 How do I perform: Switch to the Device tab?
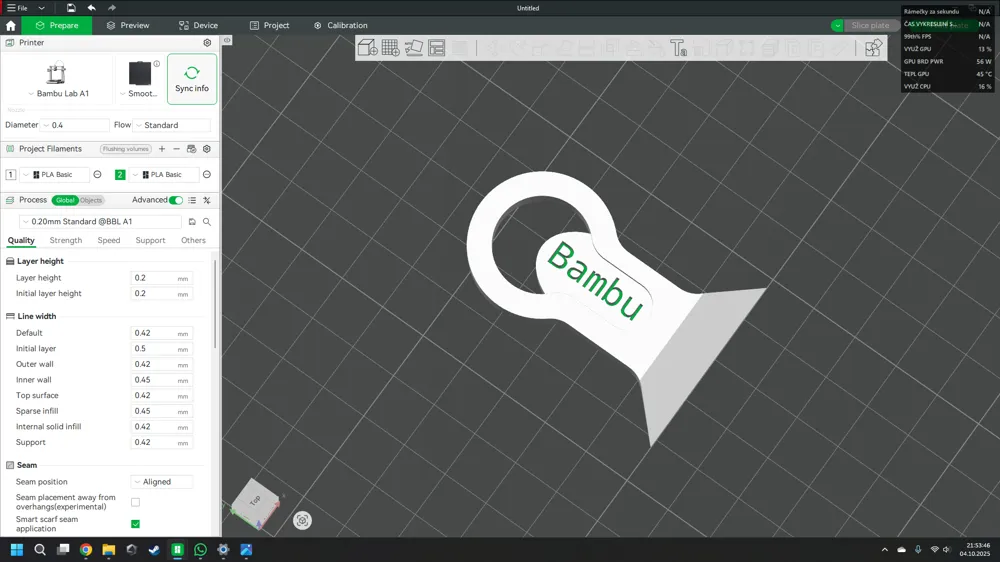click(x=198, y=26)
